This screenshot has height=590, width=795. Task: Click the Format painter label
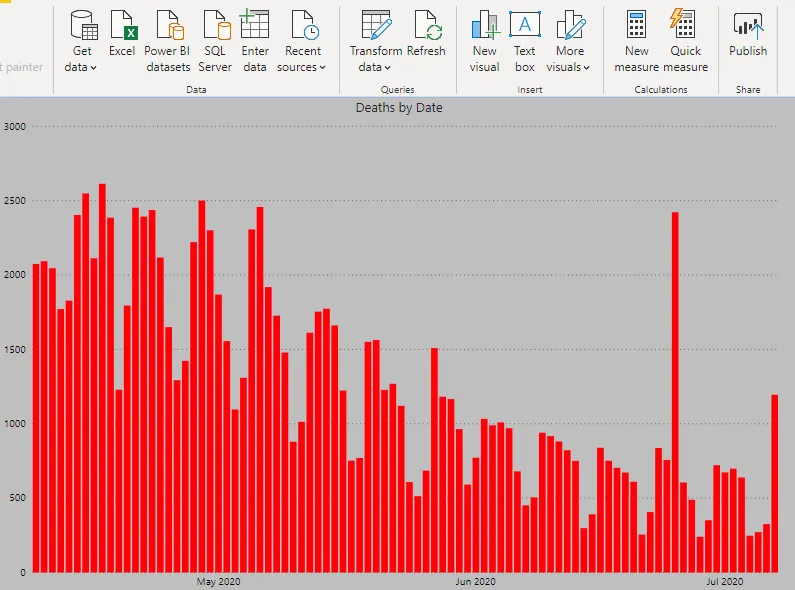(x=21, y=67)
